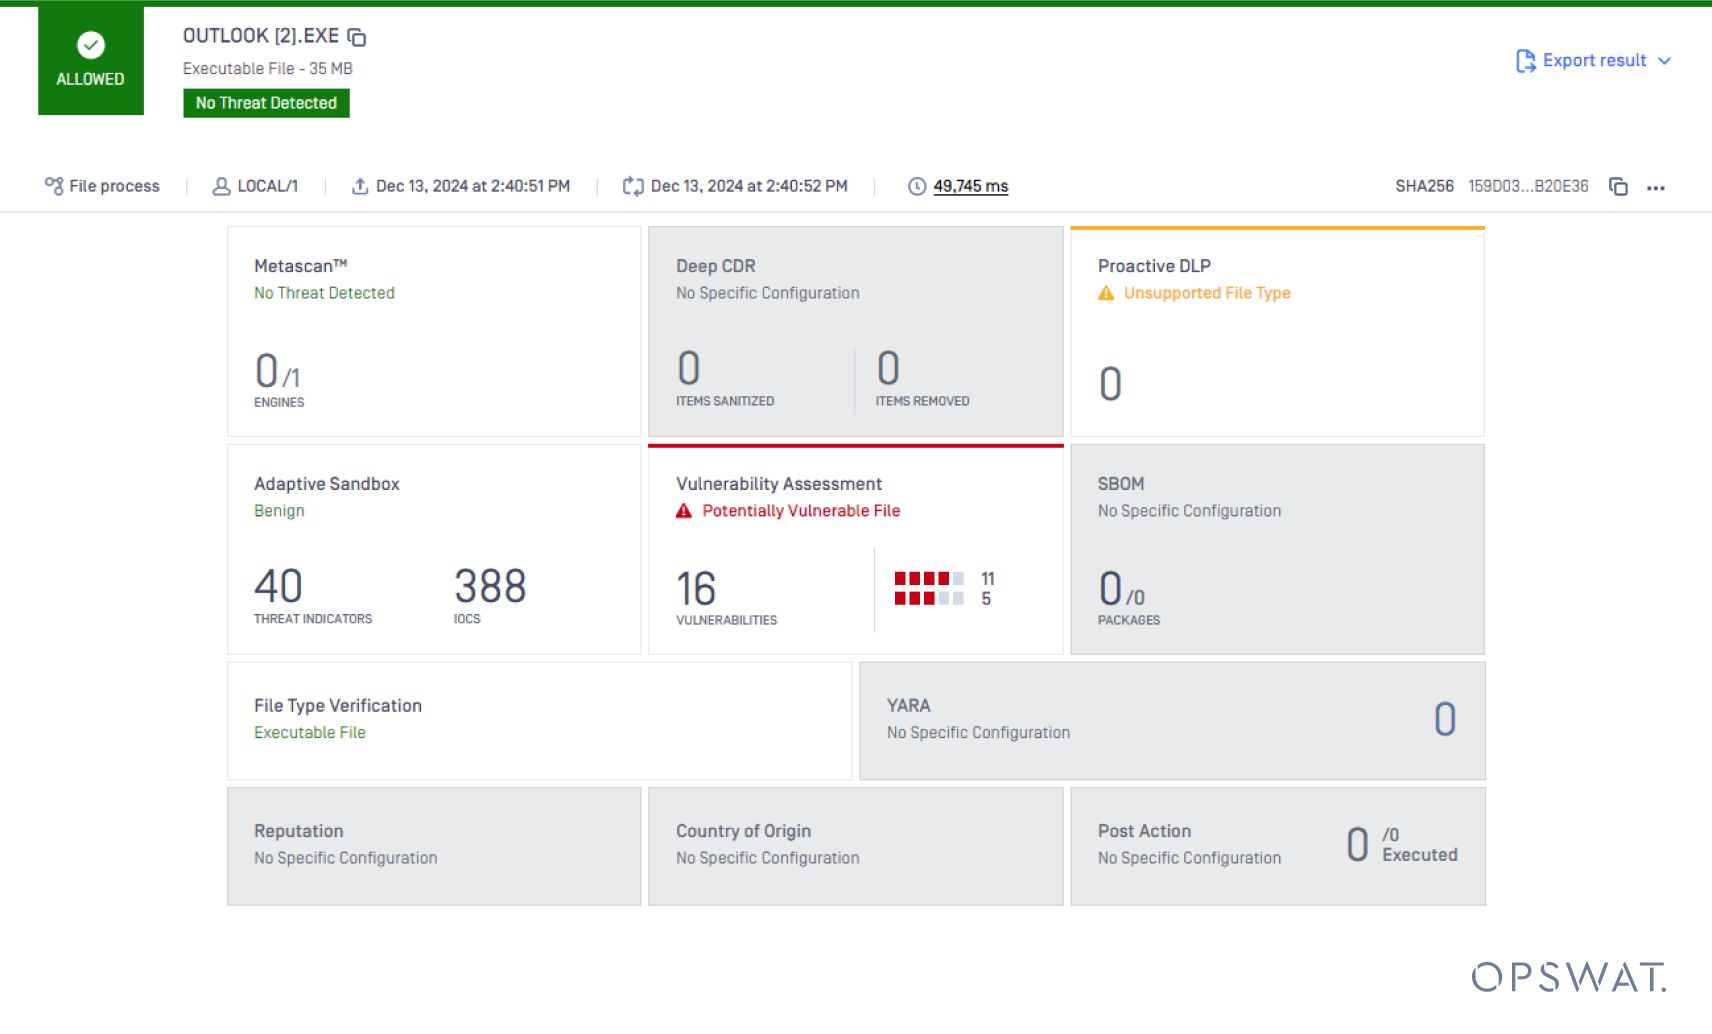This screenshot has height=1034, width=1712.
Task: Open the more options ellipsis menu
Action: 1657,187
